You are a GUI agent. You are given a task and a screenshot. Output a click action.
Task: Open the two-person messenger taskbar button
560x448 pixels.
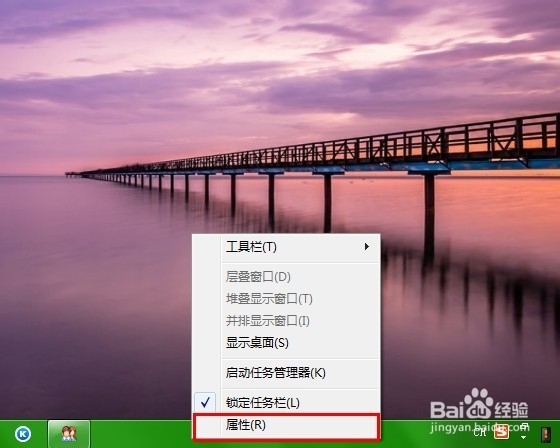(x=69, y=434)
